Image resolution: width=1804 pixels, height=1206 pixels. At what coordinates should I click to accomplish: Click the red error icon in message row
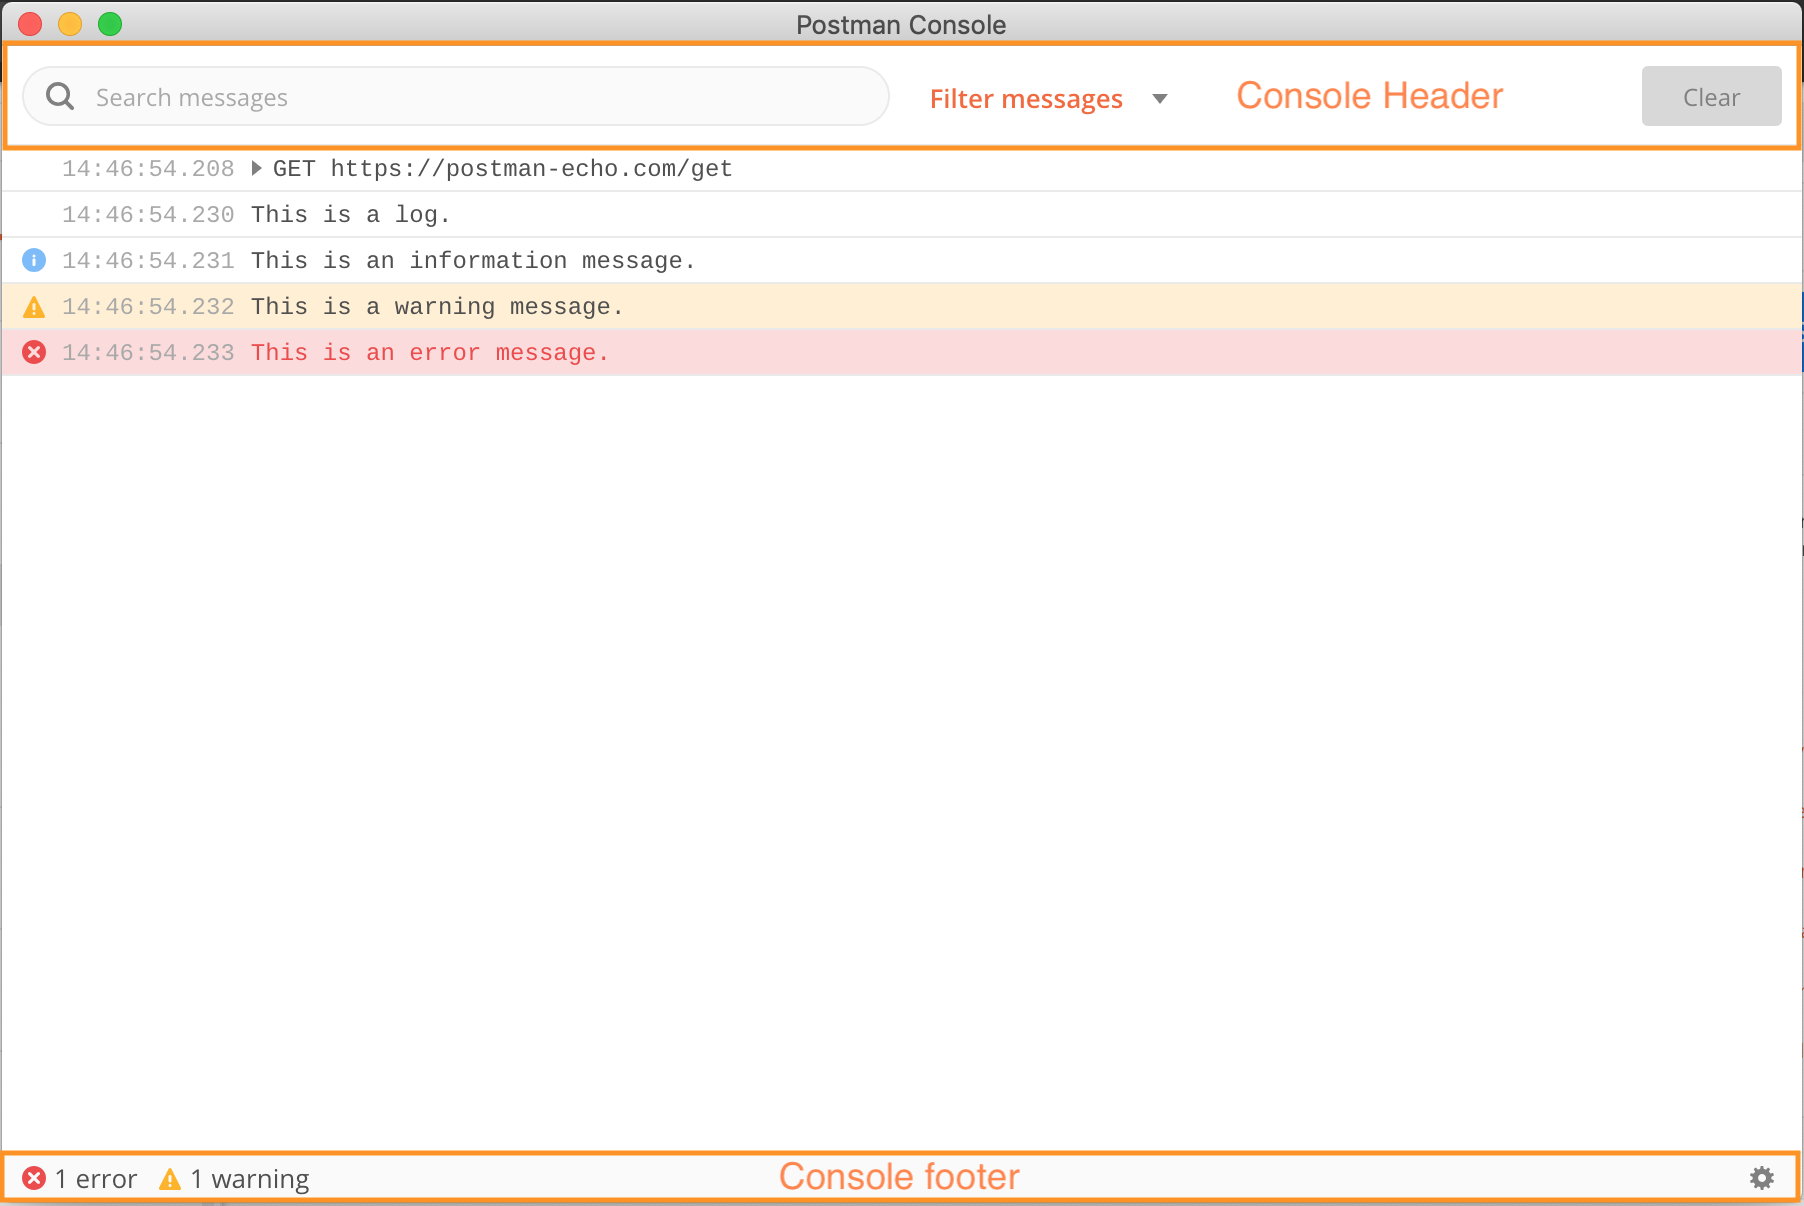34,352
